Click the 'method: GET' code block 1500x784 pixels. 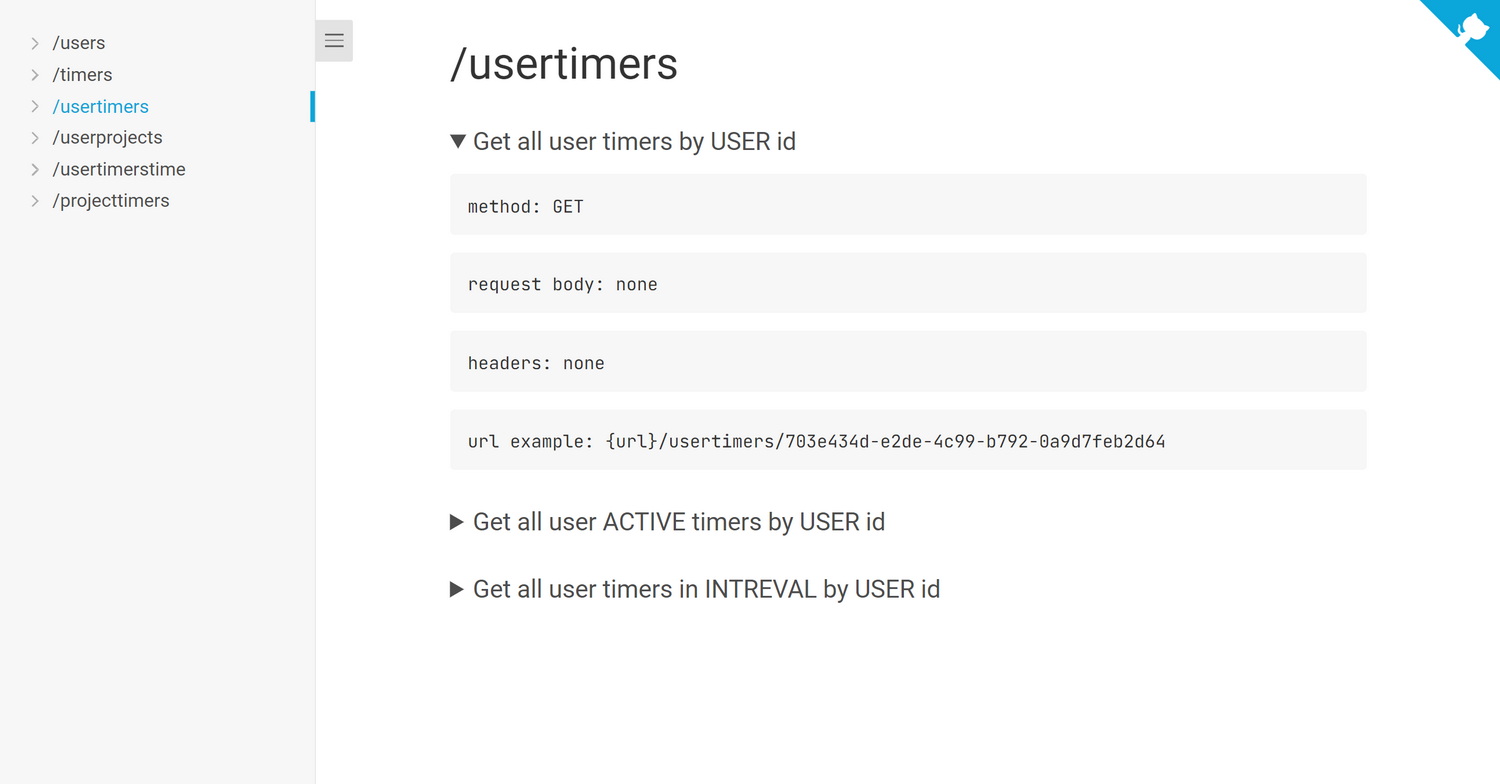908,205
